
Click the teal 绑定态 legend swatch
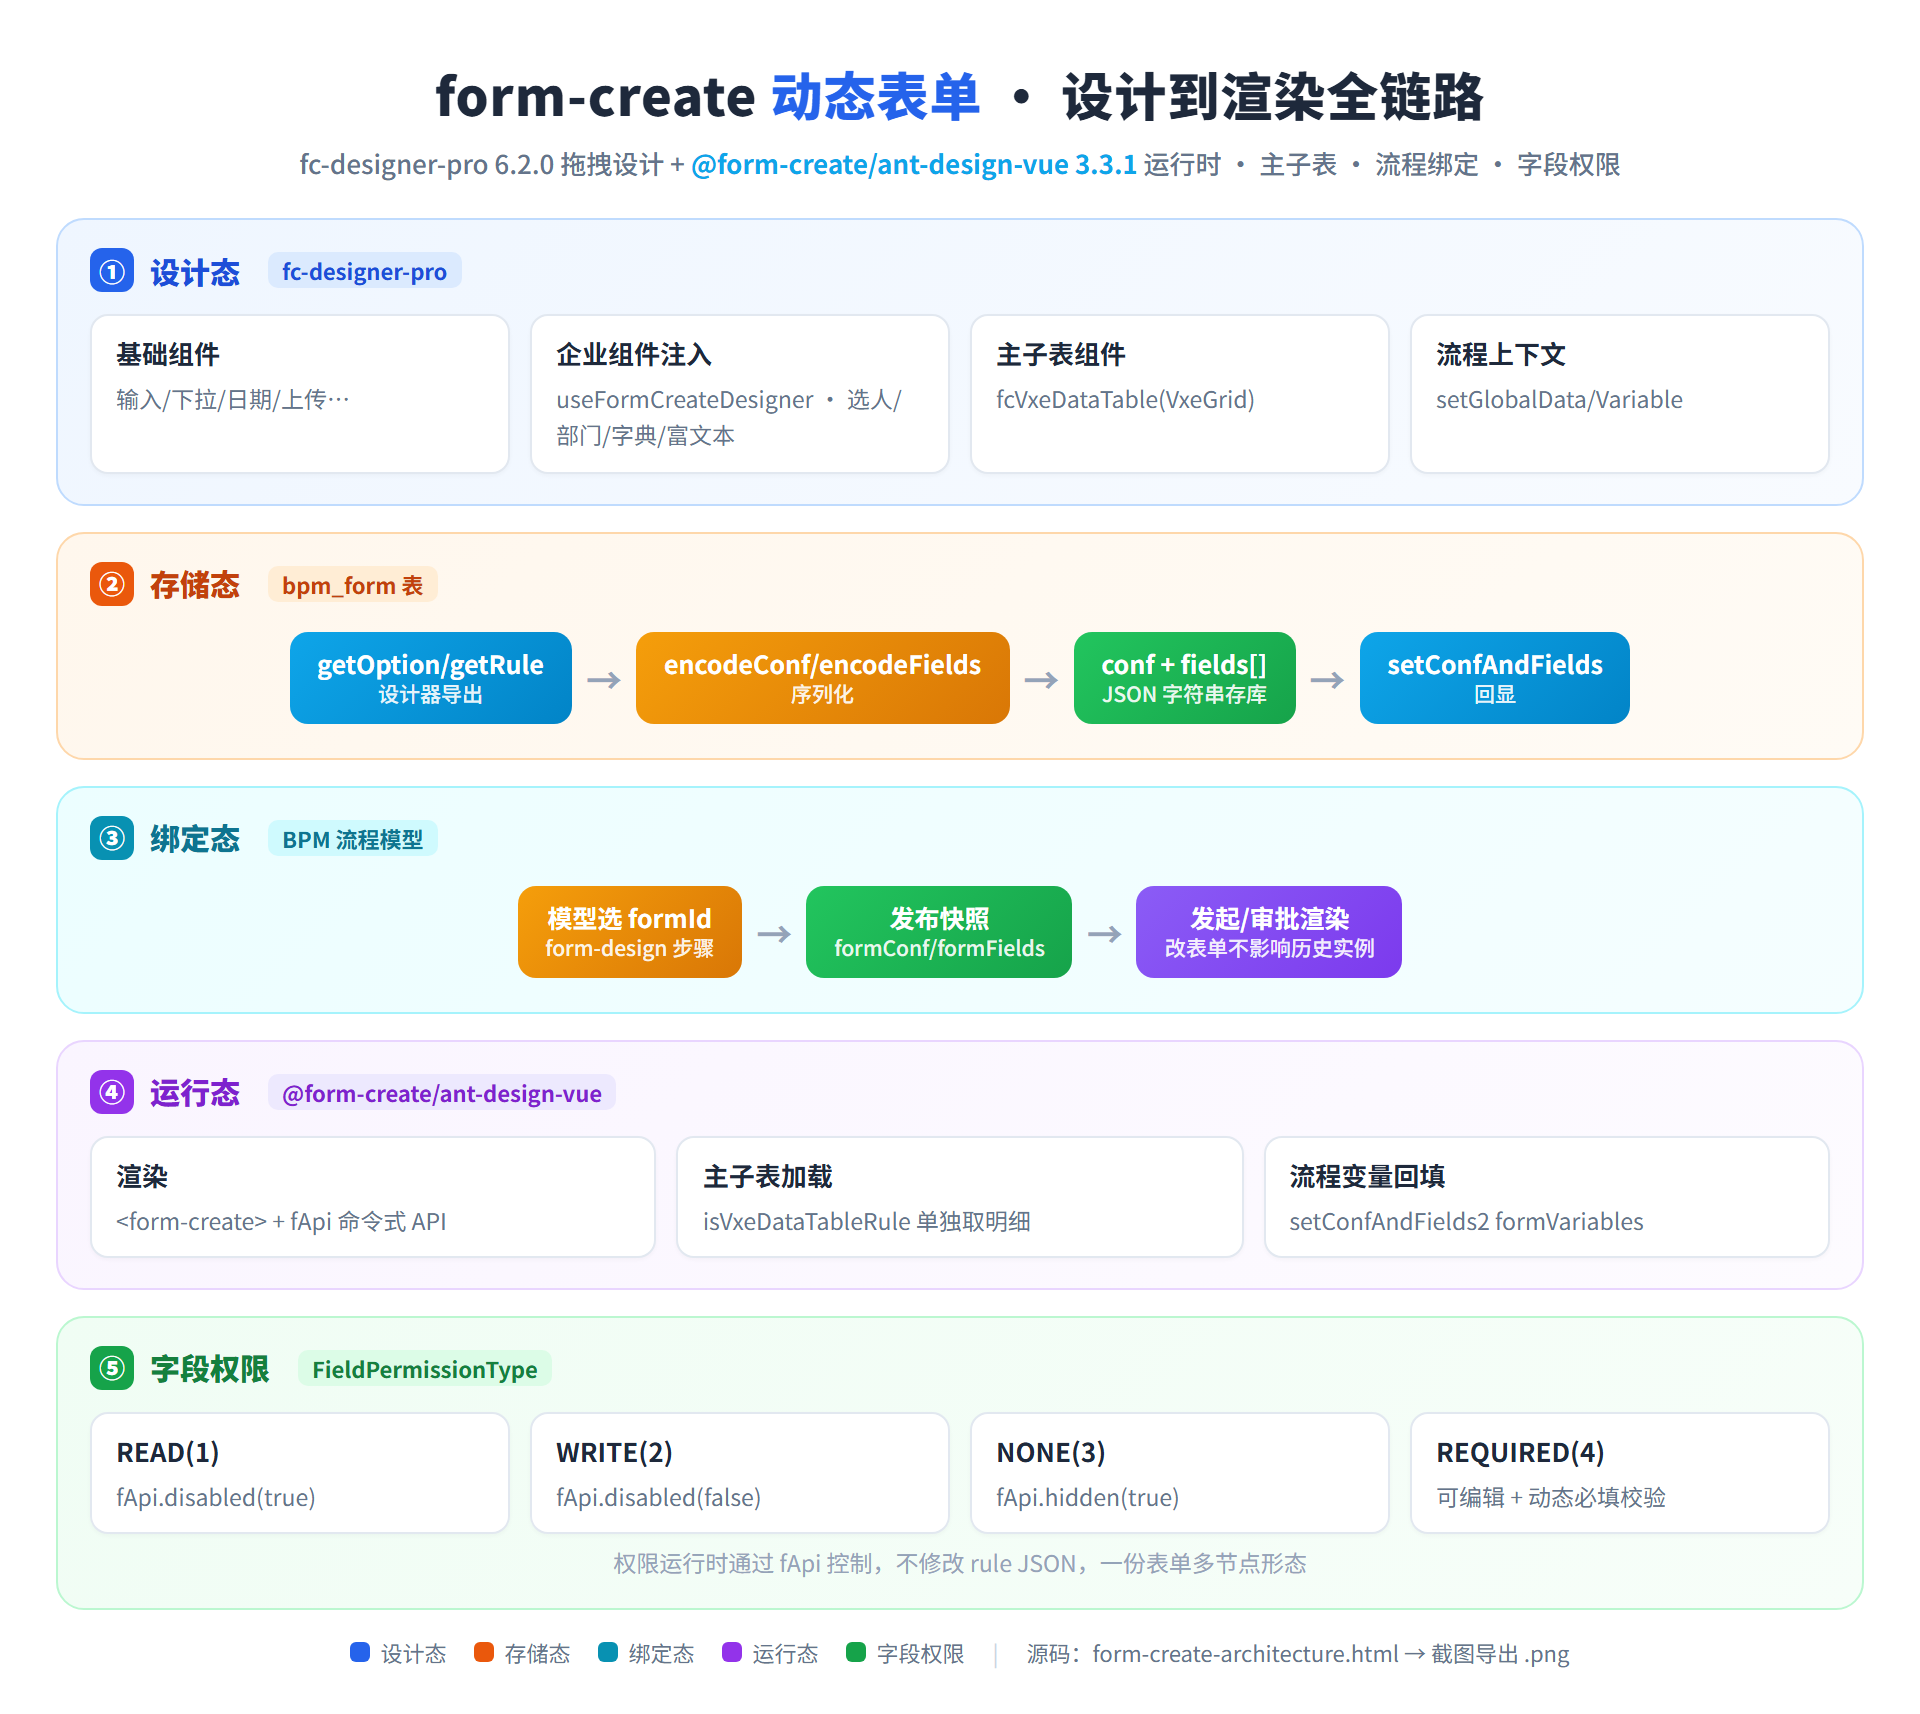pos(608,1652)
